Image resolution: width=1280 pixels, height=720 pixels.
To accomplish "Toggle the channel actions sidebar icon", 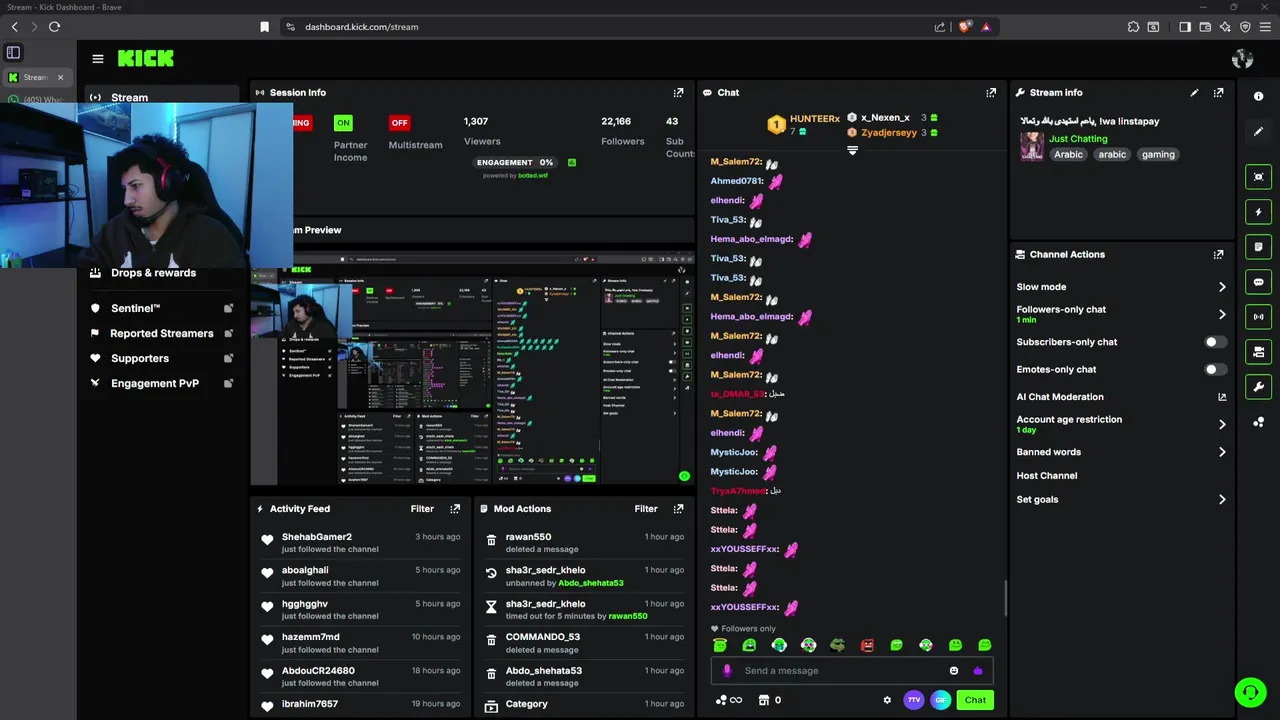I will 1258,352.
